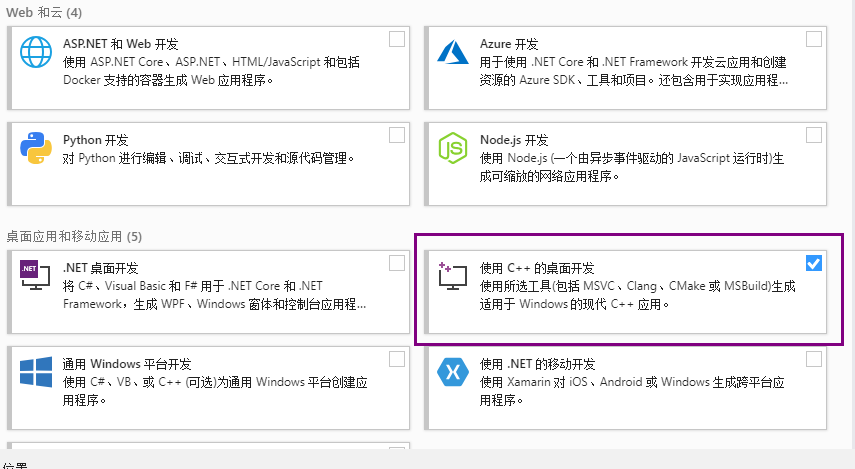Click the C++ desktop monitor icon
This screenshot has width=855, height=469.
pyautogui.click(x=453, y=275)
